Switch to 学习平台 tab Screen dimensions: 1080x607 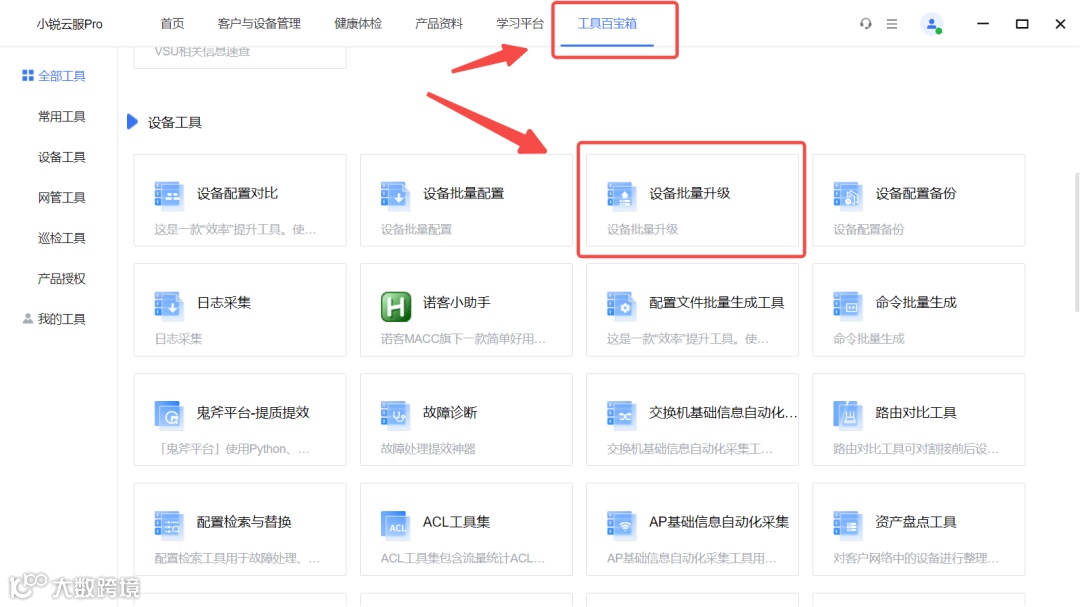click(520, 23)
